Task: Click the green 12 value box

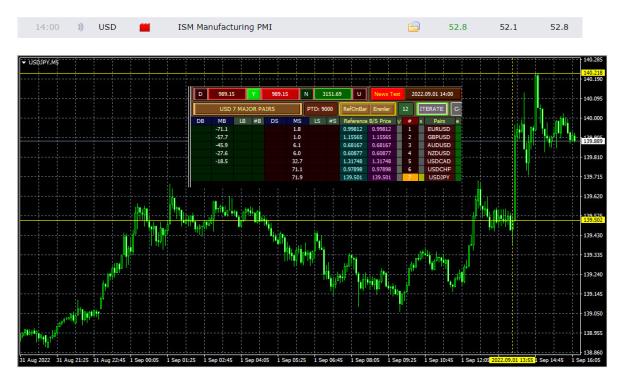Action: [x=405, y=109]
